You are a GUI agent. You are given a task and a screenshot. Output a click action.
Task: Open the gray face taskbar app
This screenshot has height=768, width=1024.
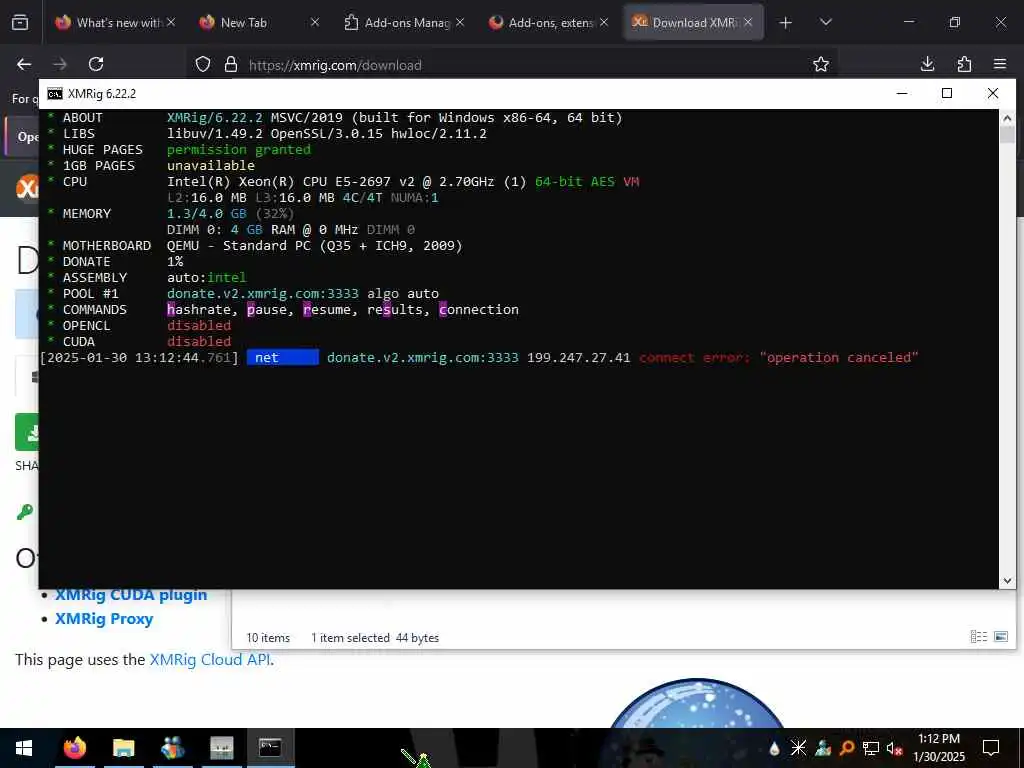221,748
